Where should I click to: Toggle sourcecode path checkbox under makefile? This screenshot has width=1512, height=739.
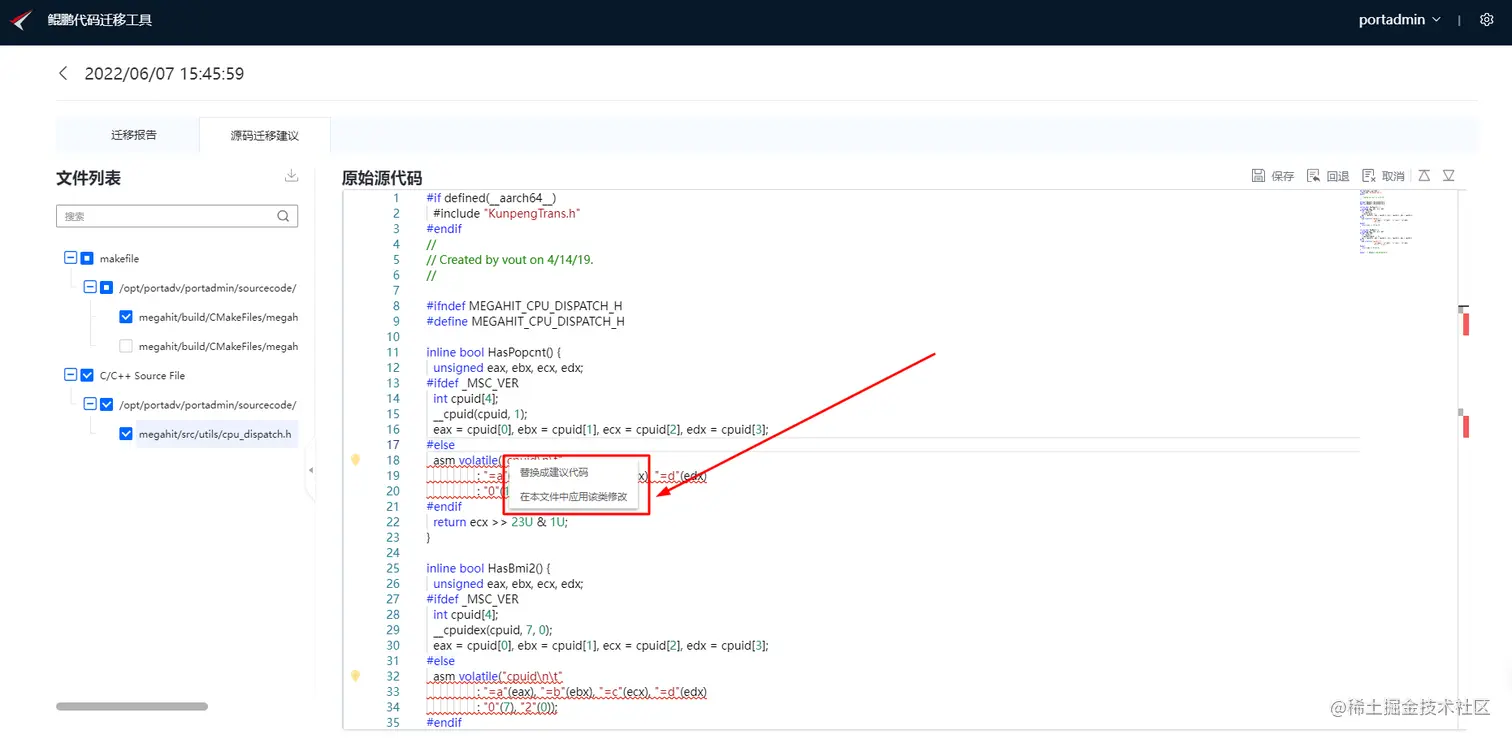[x=106, y=287]
